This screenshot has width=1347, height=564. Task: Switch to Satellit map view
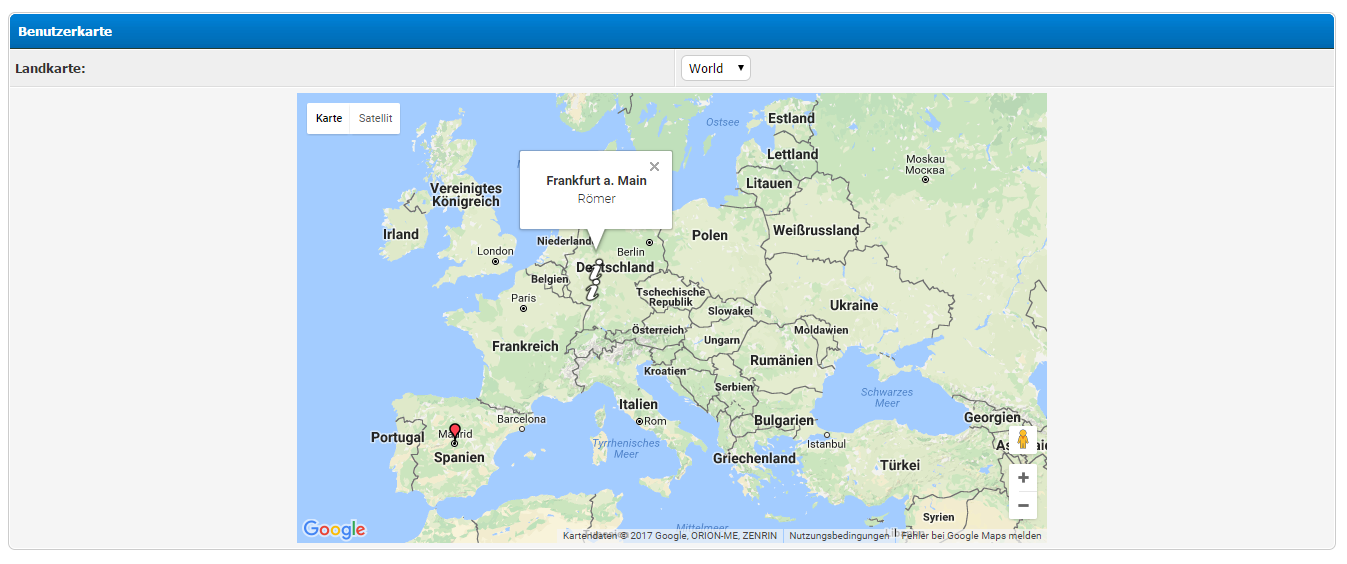click(x=376, y=118)
